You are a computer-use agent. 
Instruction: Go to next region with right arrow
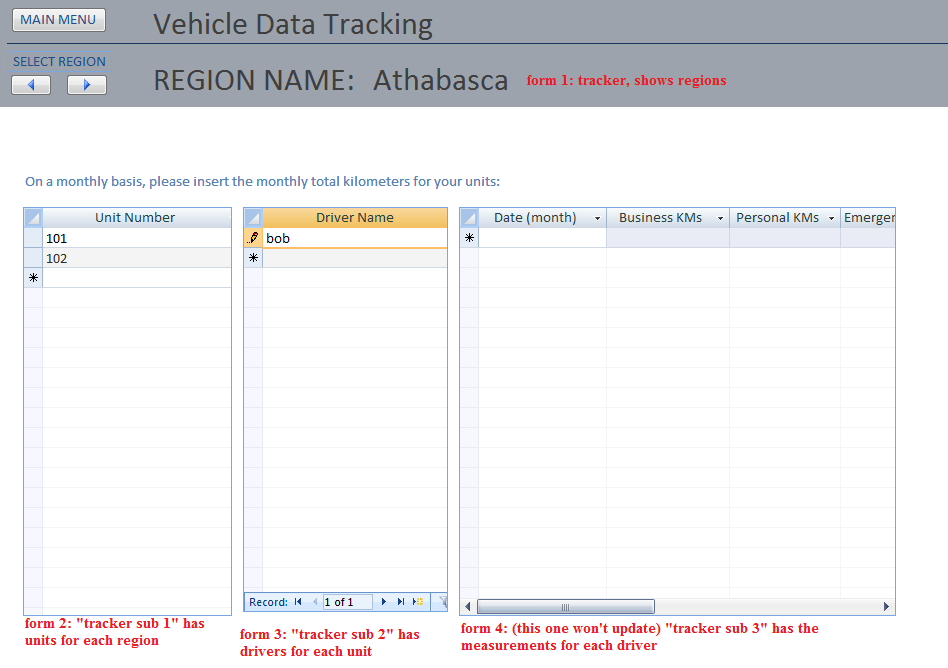click(x=86, y=85)
